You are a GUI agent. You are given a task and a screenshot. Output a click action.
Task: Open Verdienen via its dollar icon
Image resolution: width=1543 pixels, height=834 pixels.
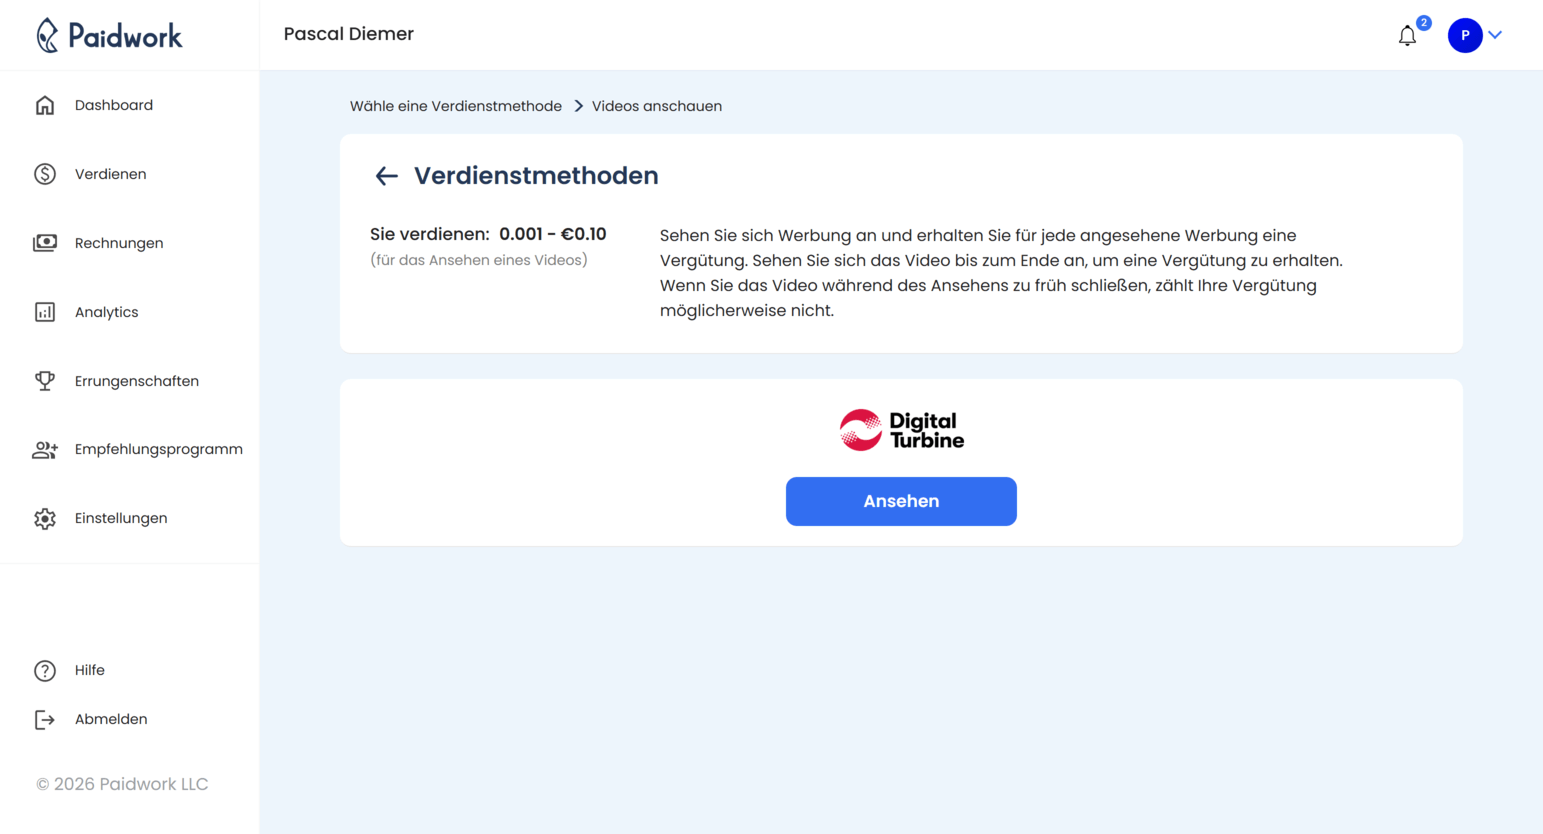[x=45, y=173]
